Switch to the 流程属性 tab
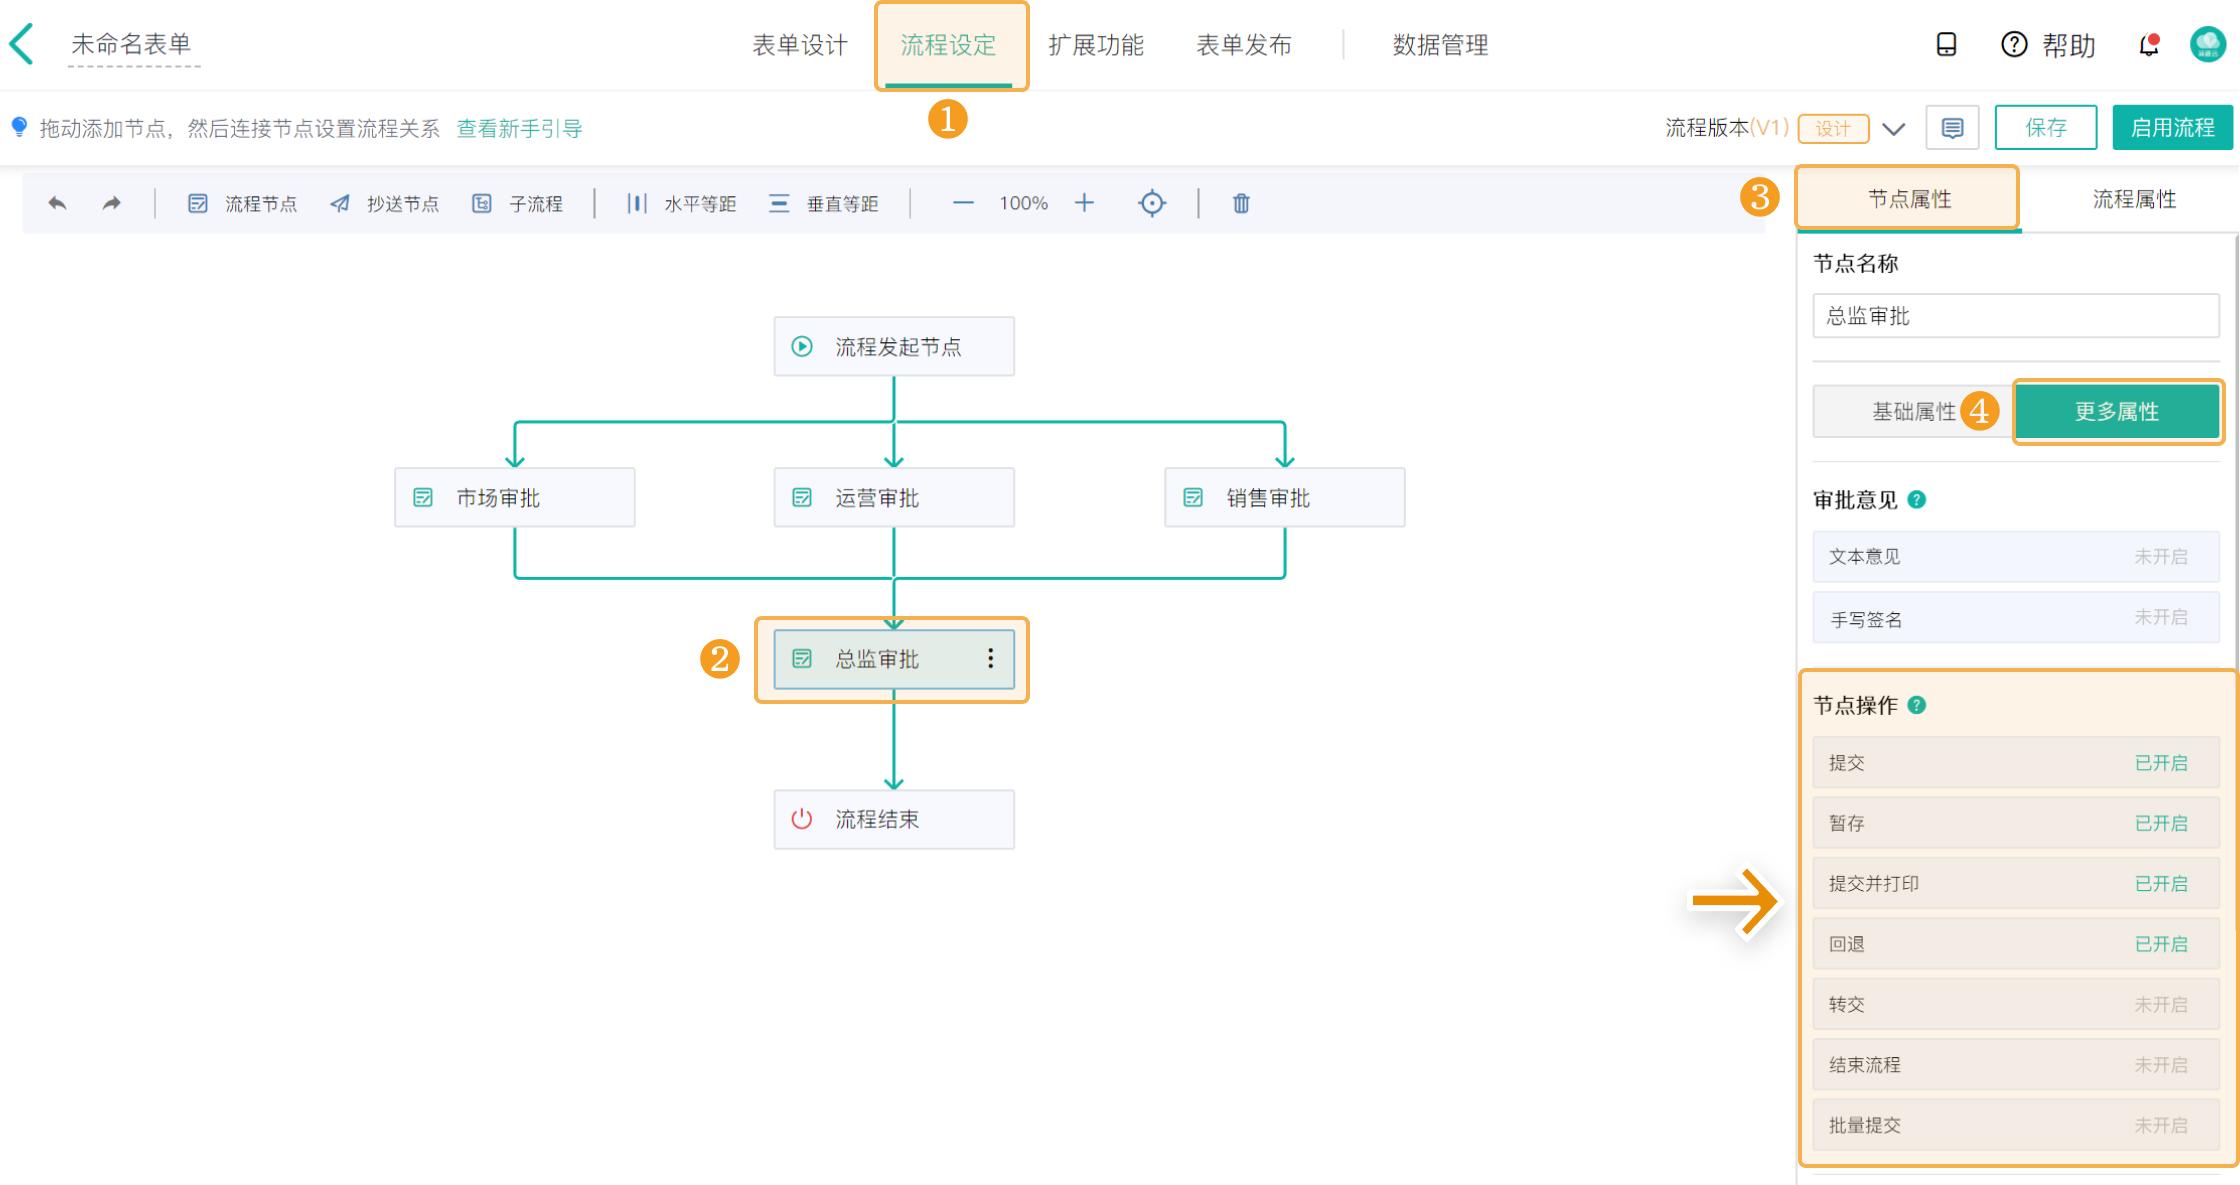The image size is (2240, 1185). (2134, 199)
